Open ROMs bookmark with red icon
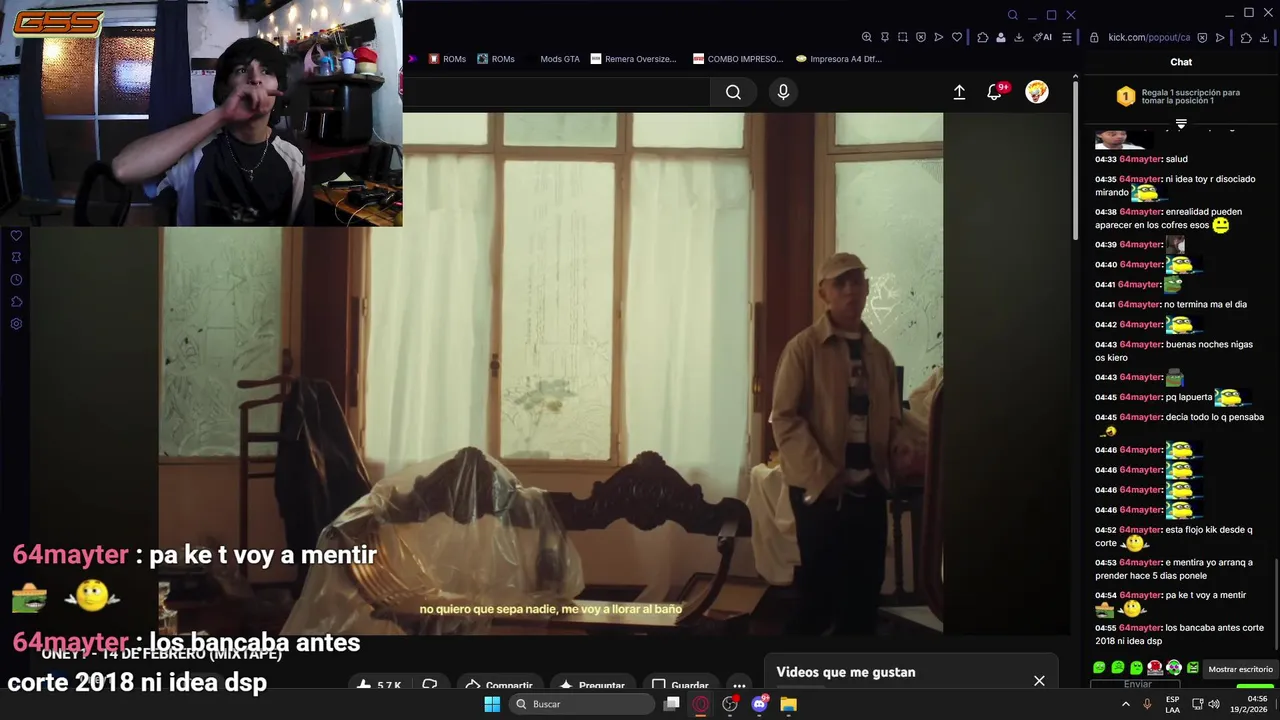1280x720 pixels. click(447, 59)
